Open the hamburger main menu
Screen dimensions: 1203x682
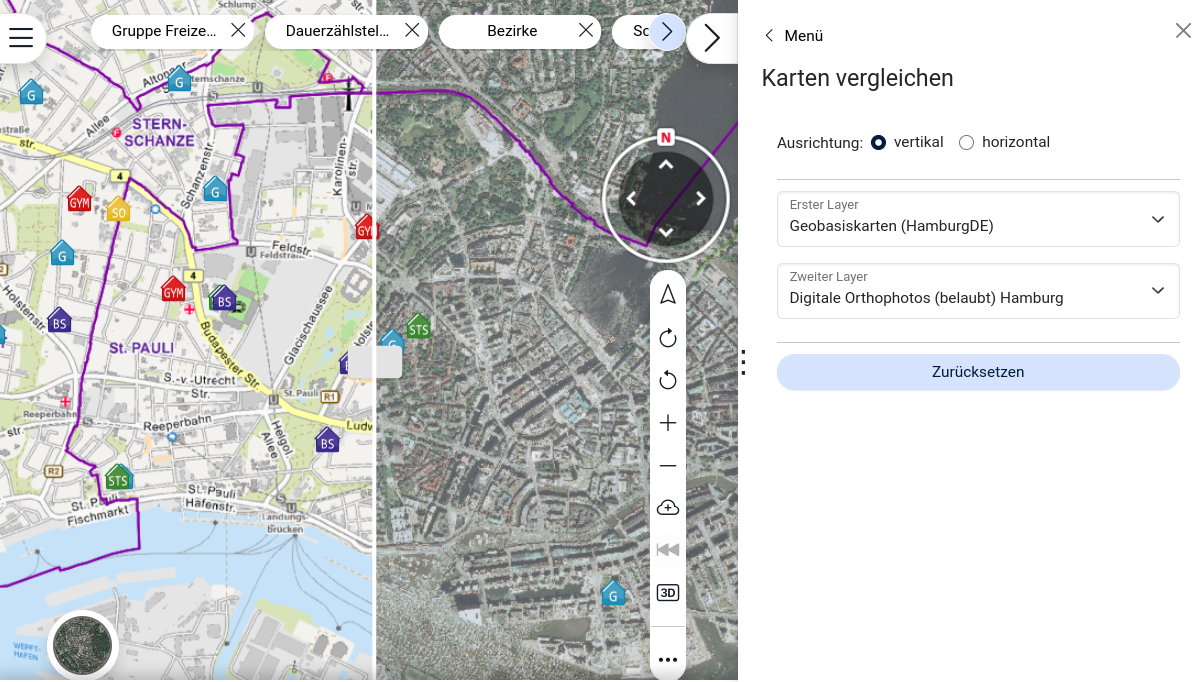21,38
